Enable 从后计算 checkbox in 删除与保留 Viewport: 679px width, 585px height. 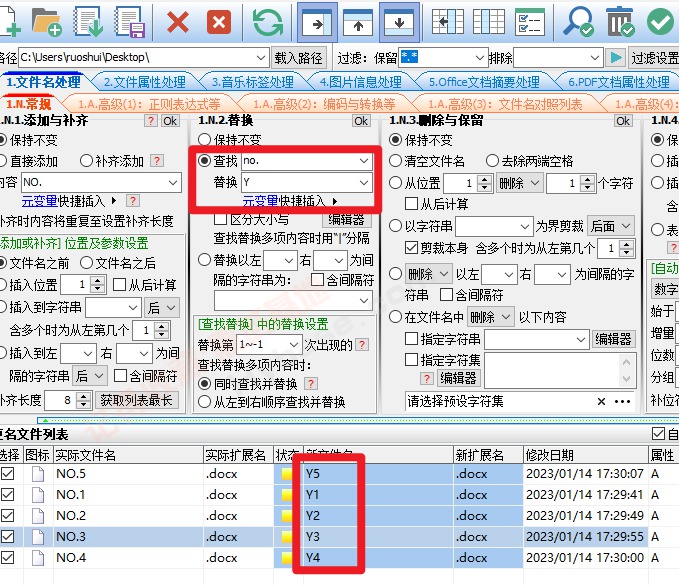[x=411, y=204]
